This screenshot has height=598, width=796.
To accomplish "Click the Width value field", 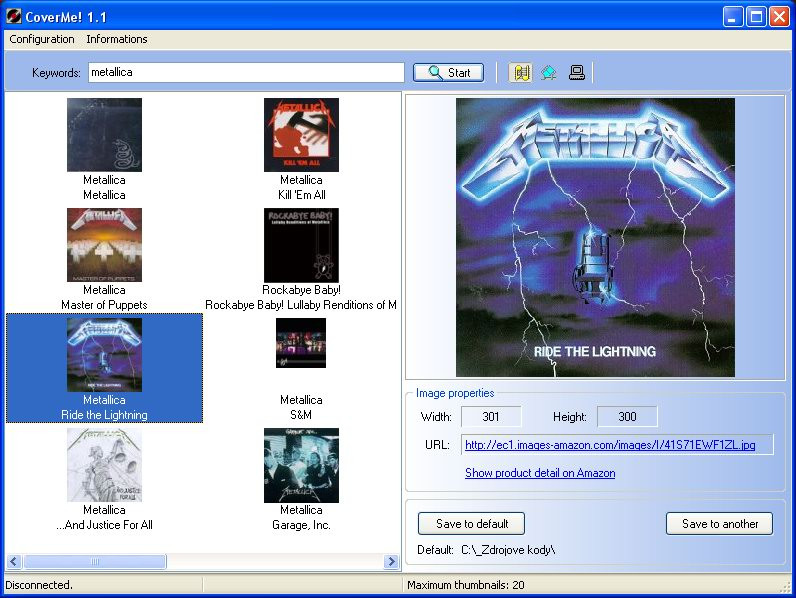I will [491, 417].
